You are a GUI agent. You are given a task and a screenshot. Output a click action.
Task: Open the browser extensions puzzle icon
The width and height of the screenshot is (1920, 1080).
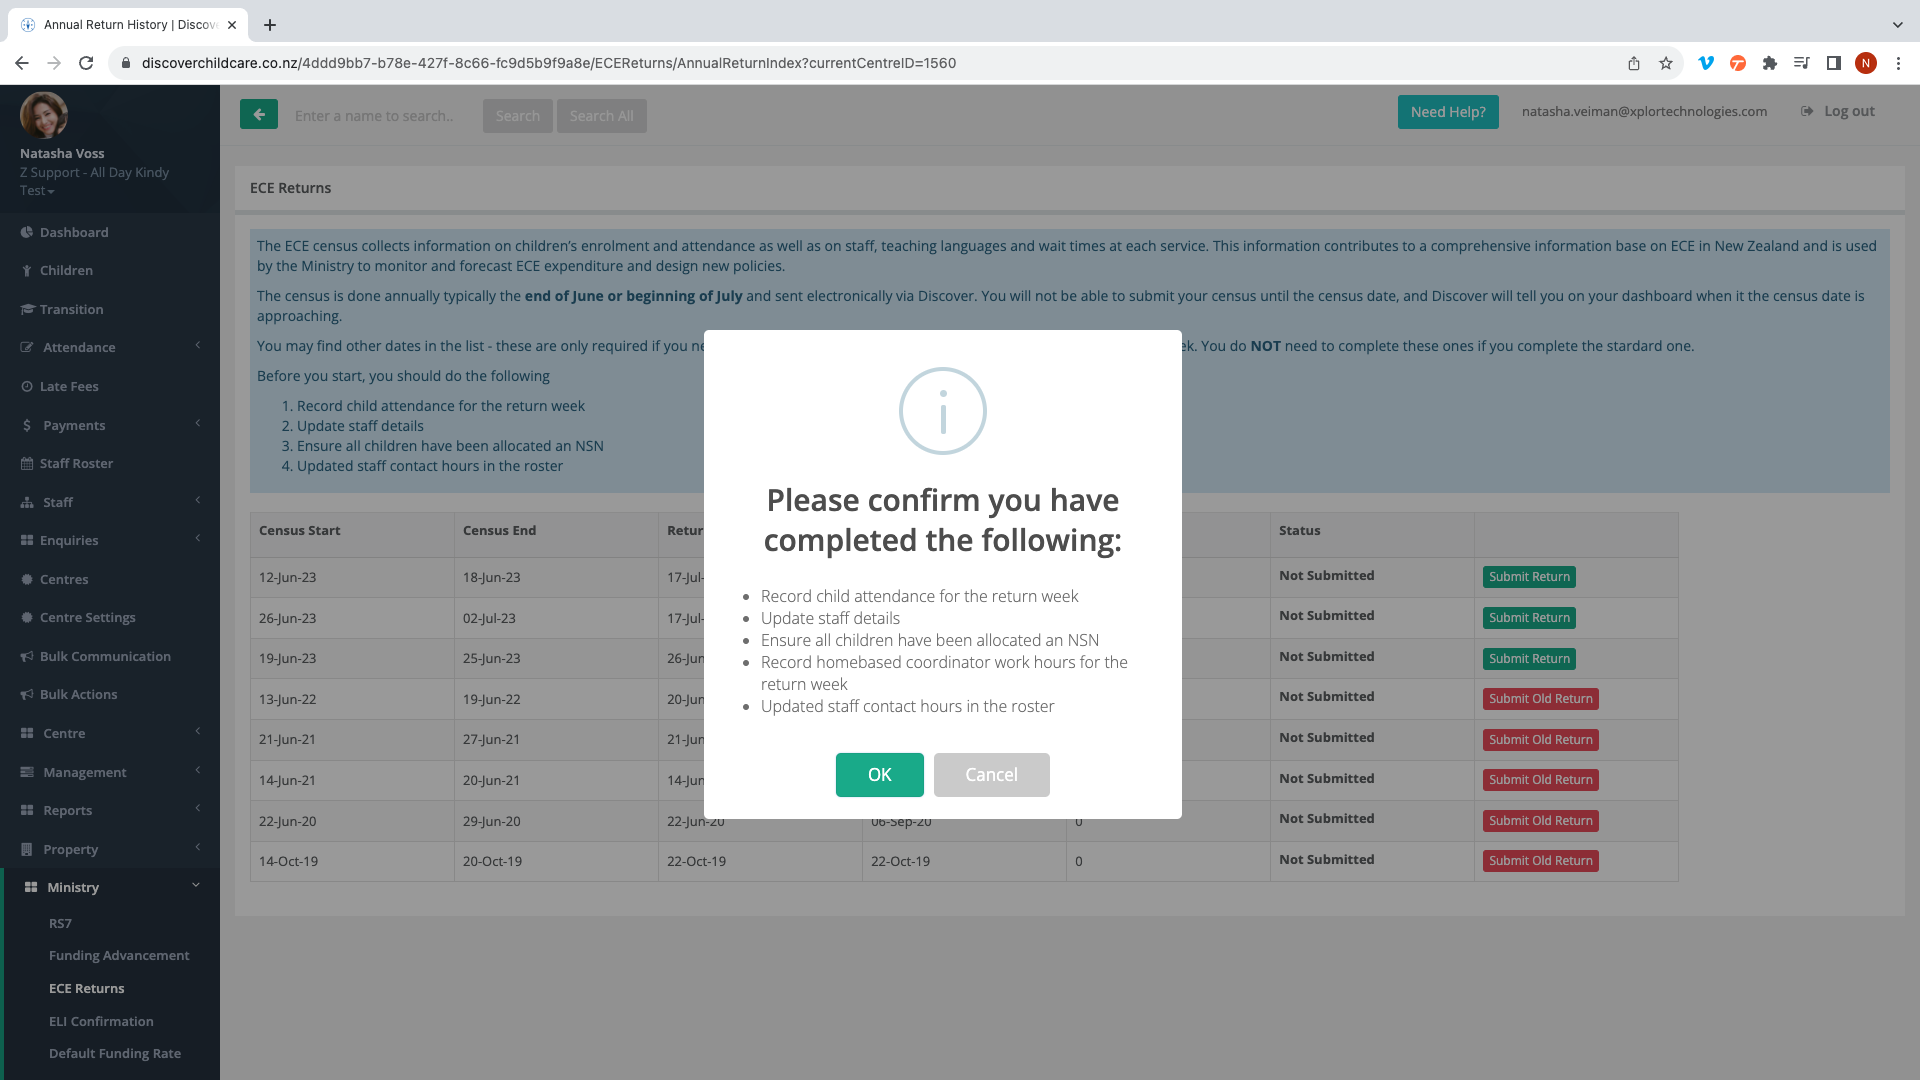point(1769,63)
